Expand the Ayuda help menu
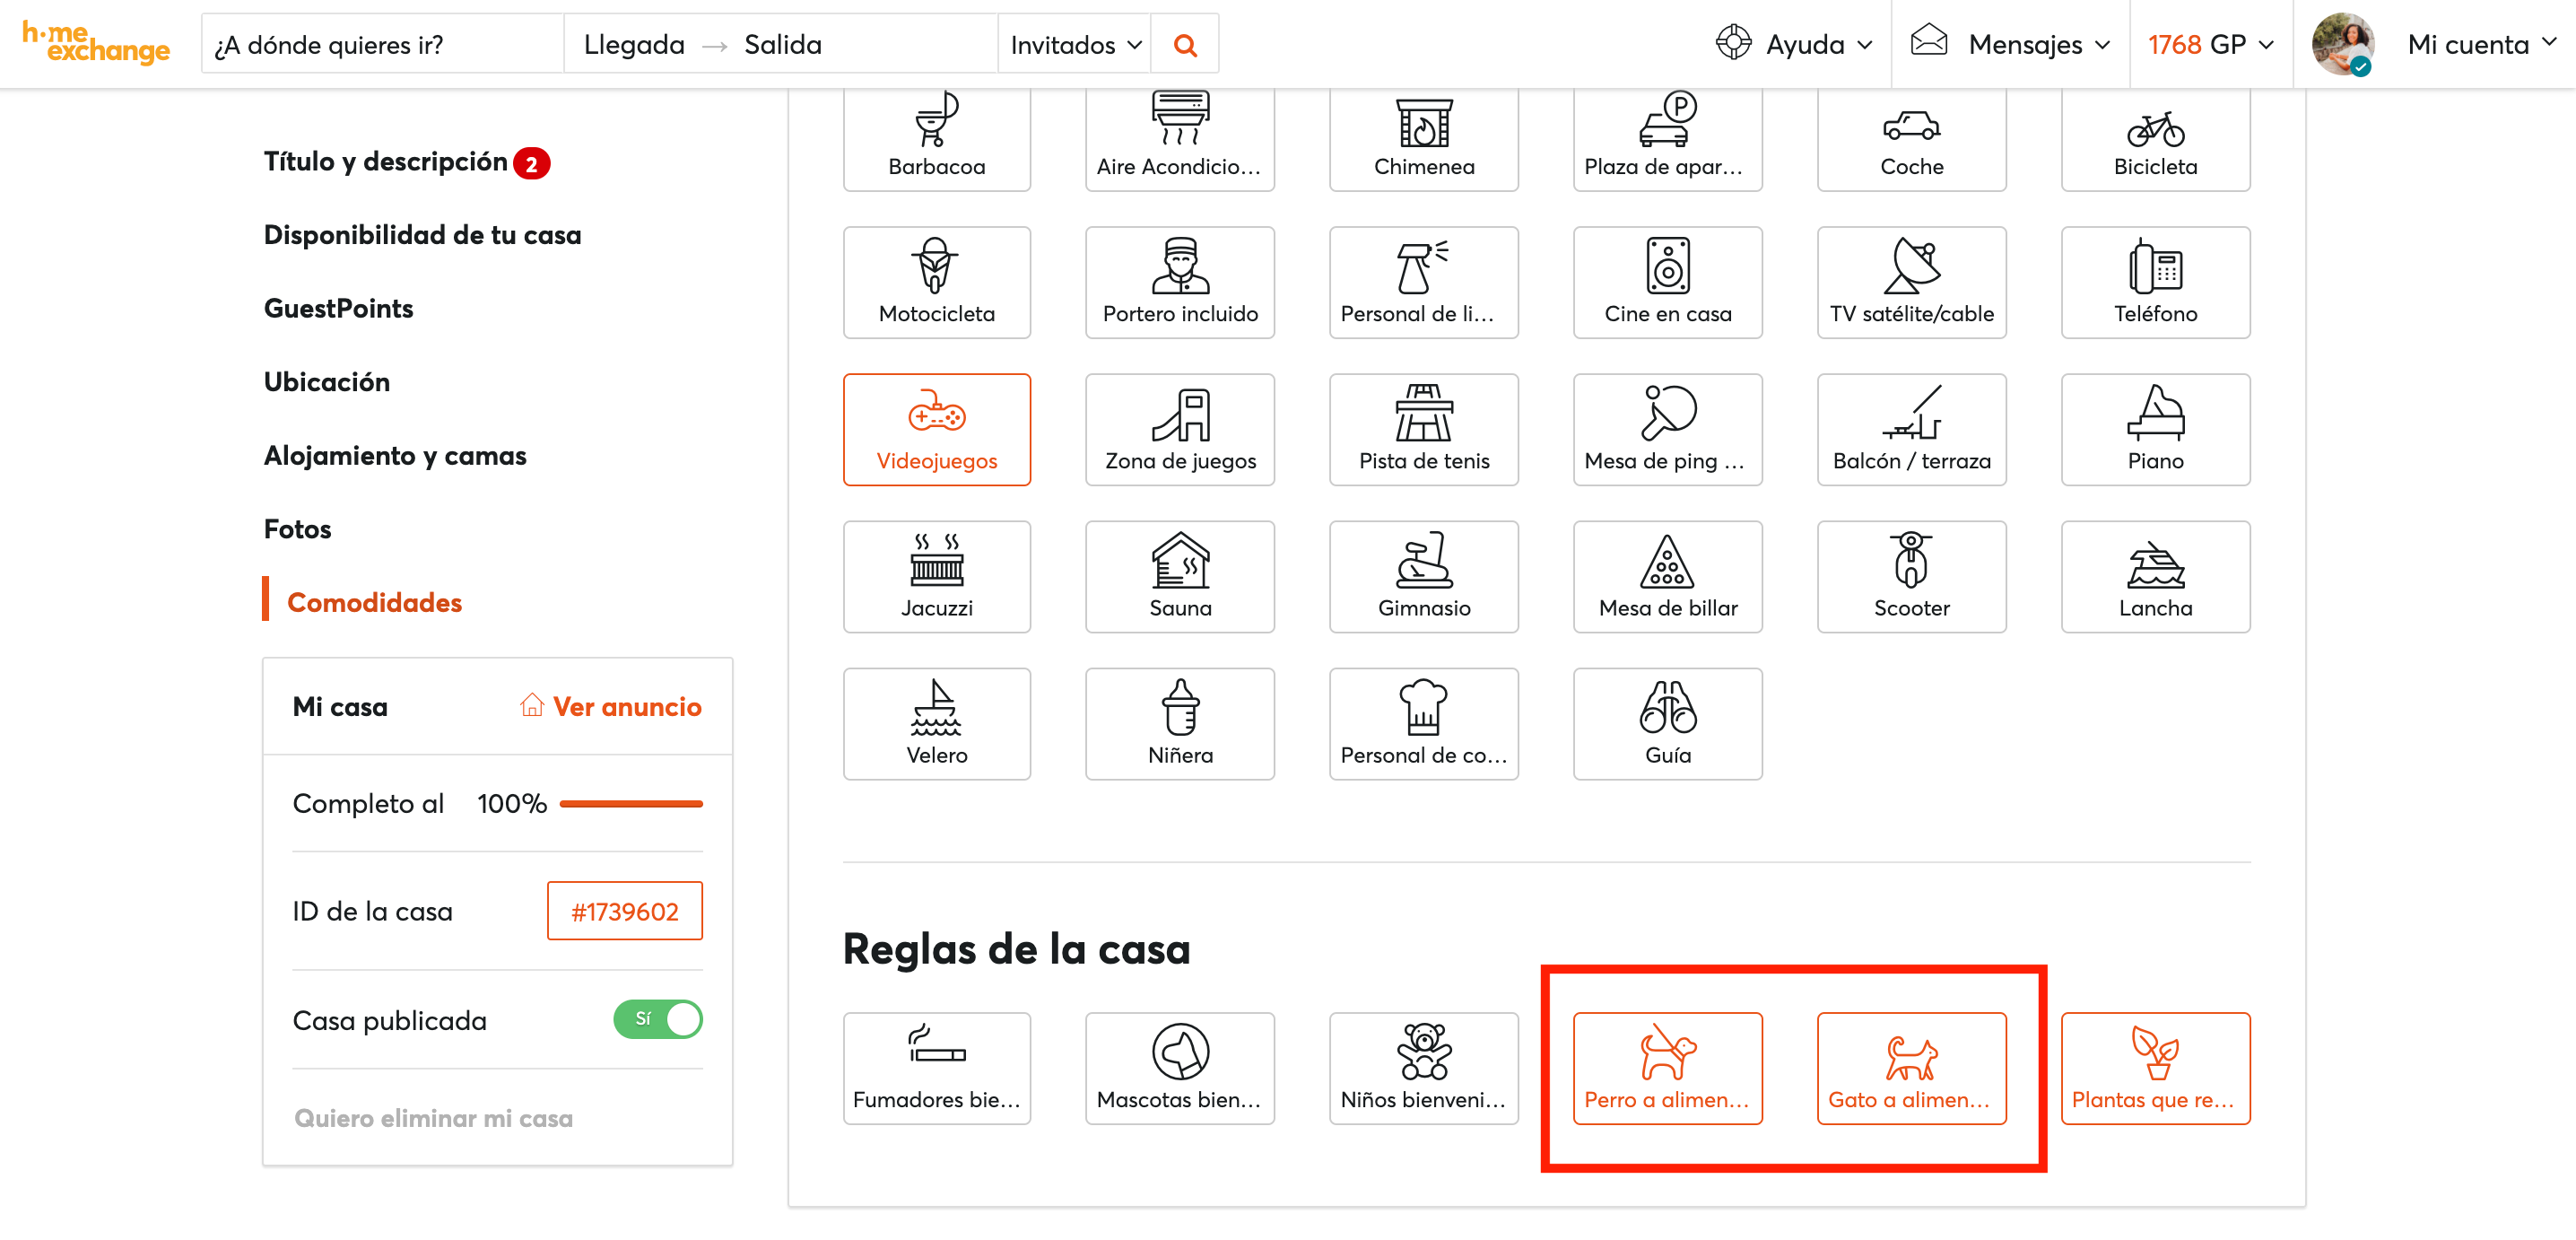This screenshot has width=2576, height=1240. pyautogui.click(x=1794, y=45)
